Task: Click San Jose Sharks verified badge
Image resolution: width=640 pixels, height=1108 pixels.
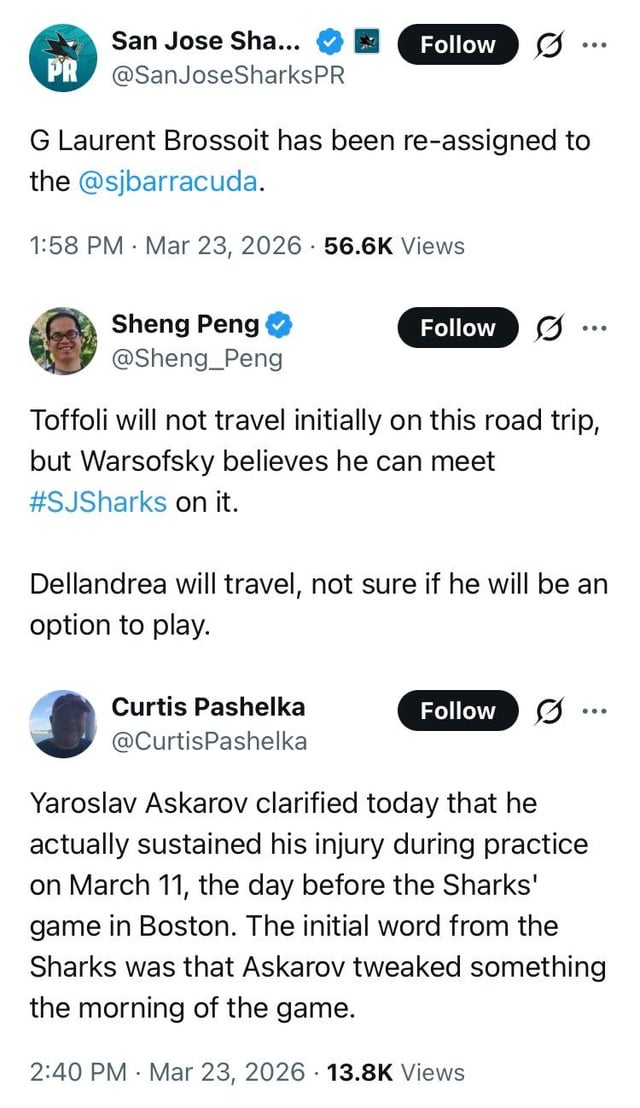Action: 330,42
